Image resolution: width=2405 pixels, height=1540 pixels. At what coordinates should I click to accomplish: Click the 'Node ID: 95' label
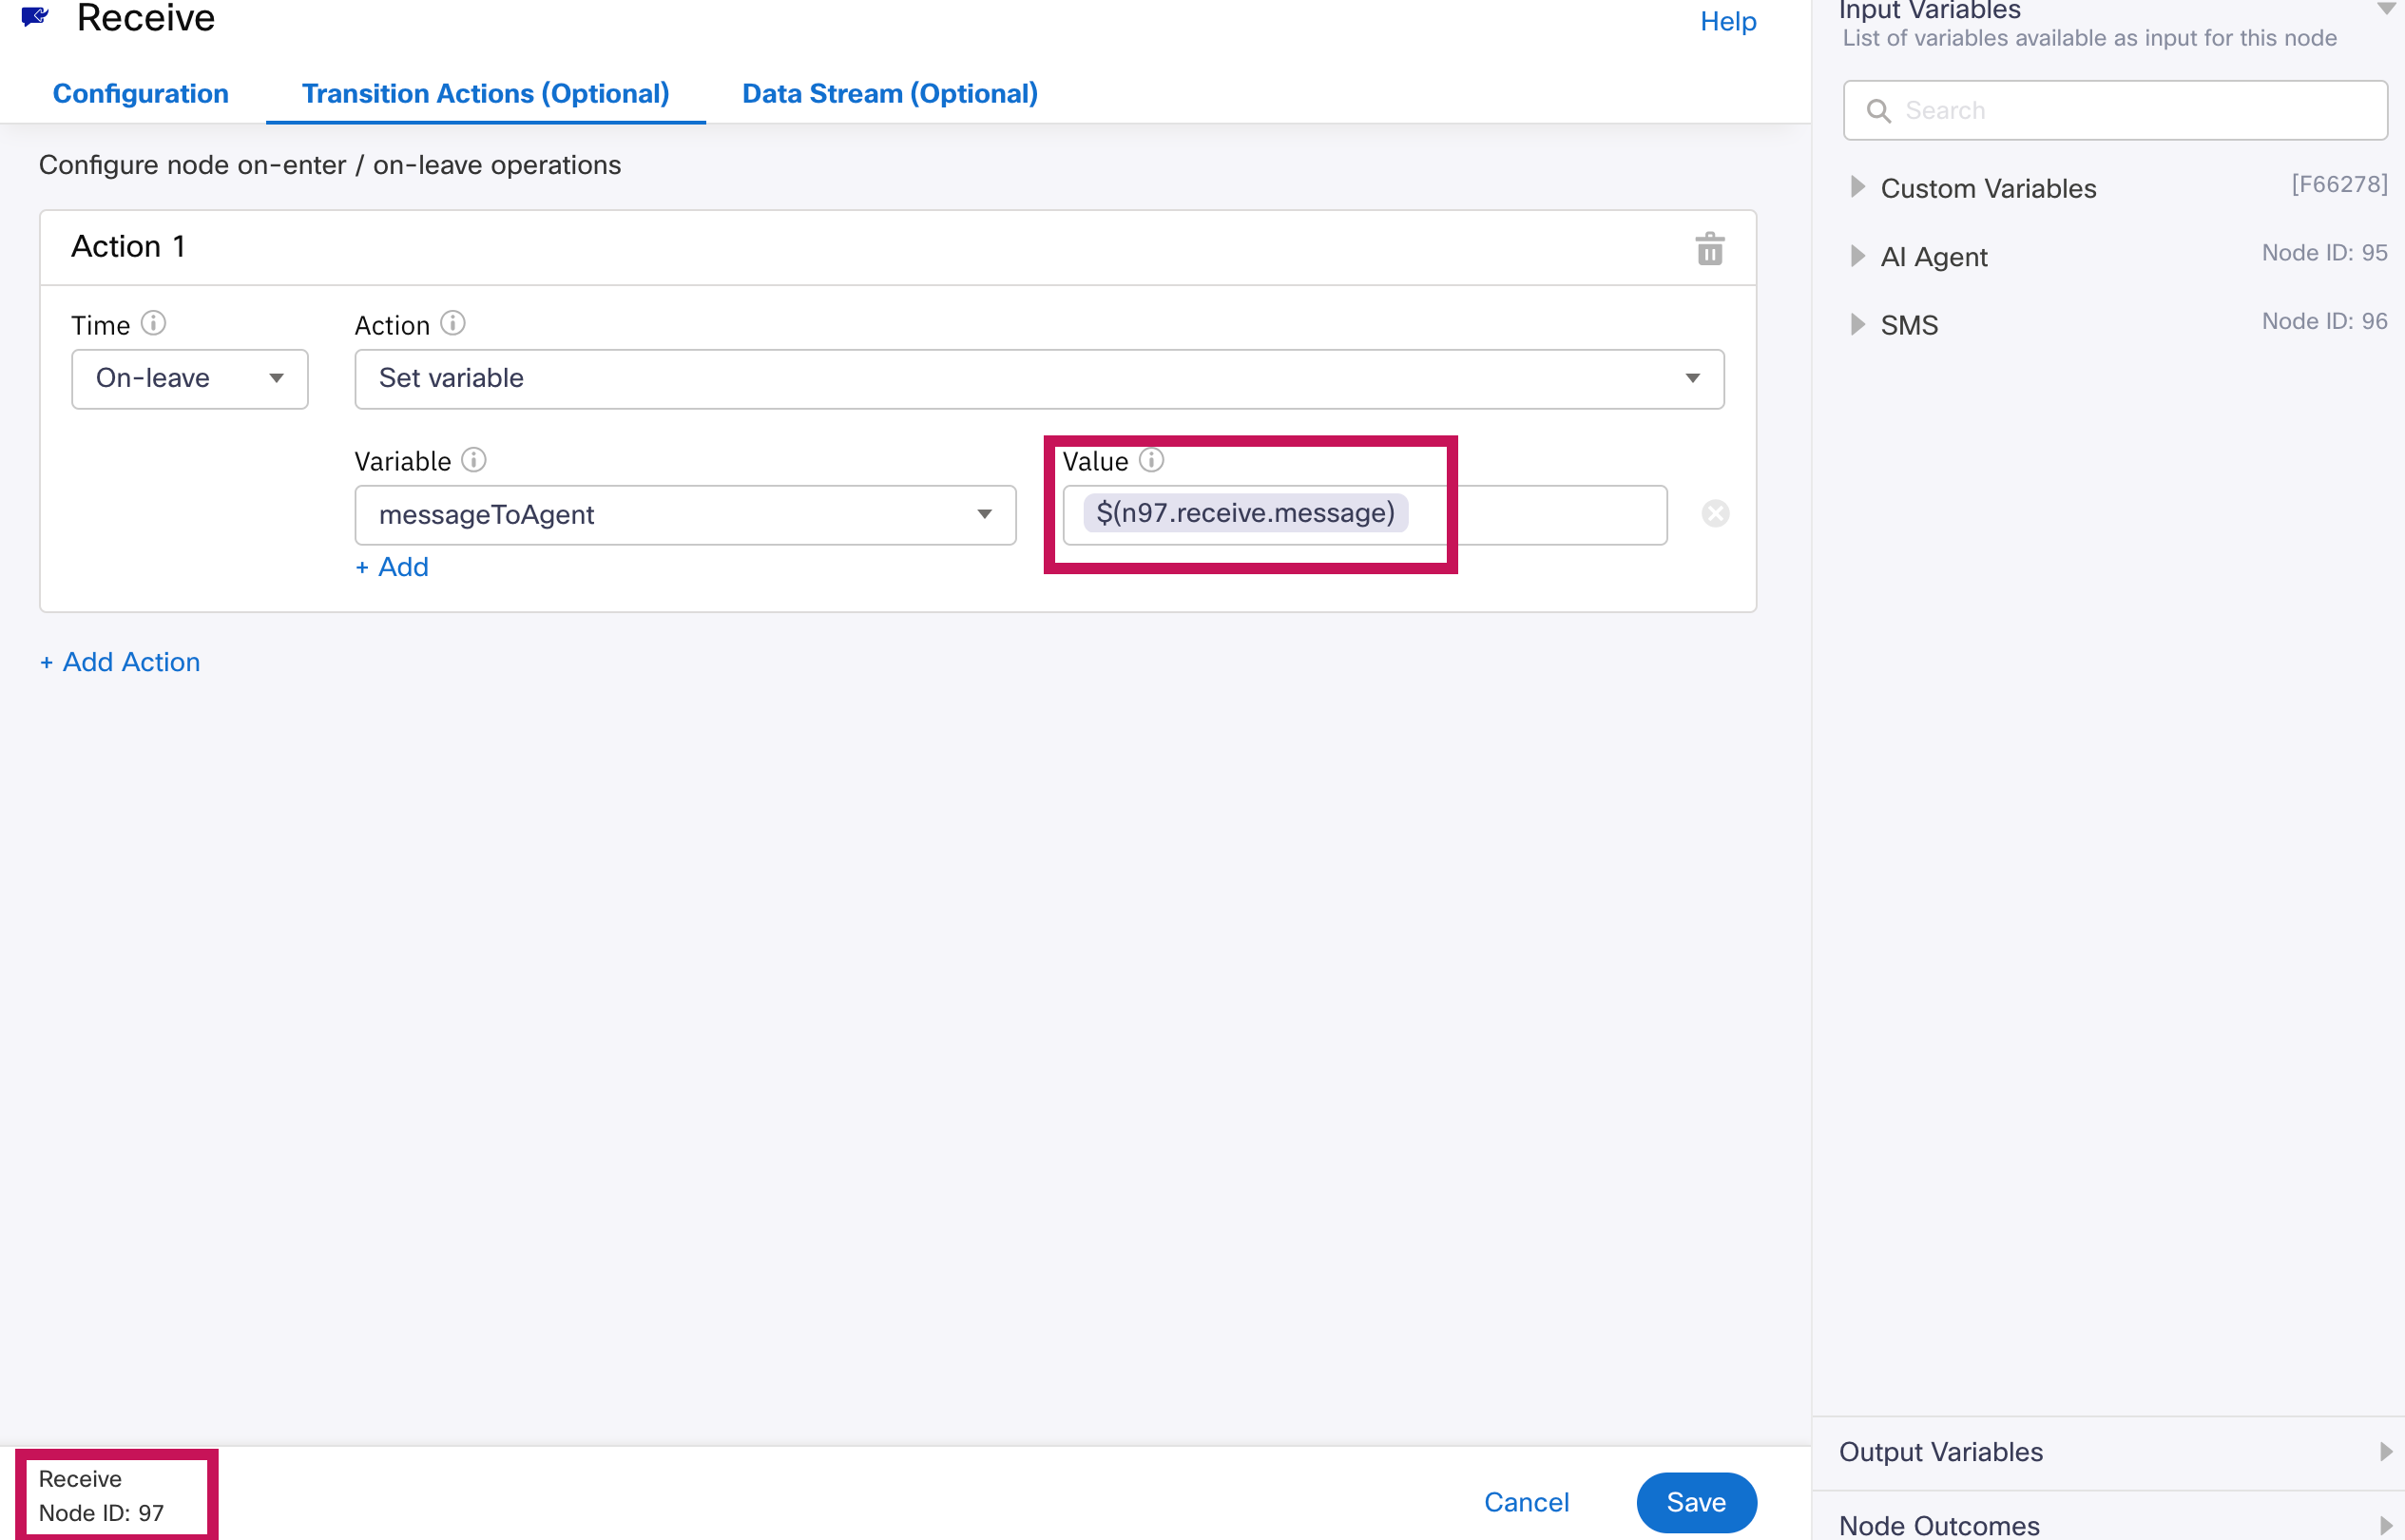pyautogui.click(x=2324, y=252)
